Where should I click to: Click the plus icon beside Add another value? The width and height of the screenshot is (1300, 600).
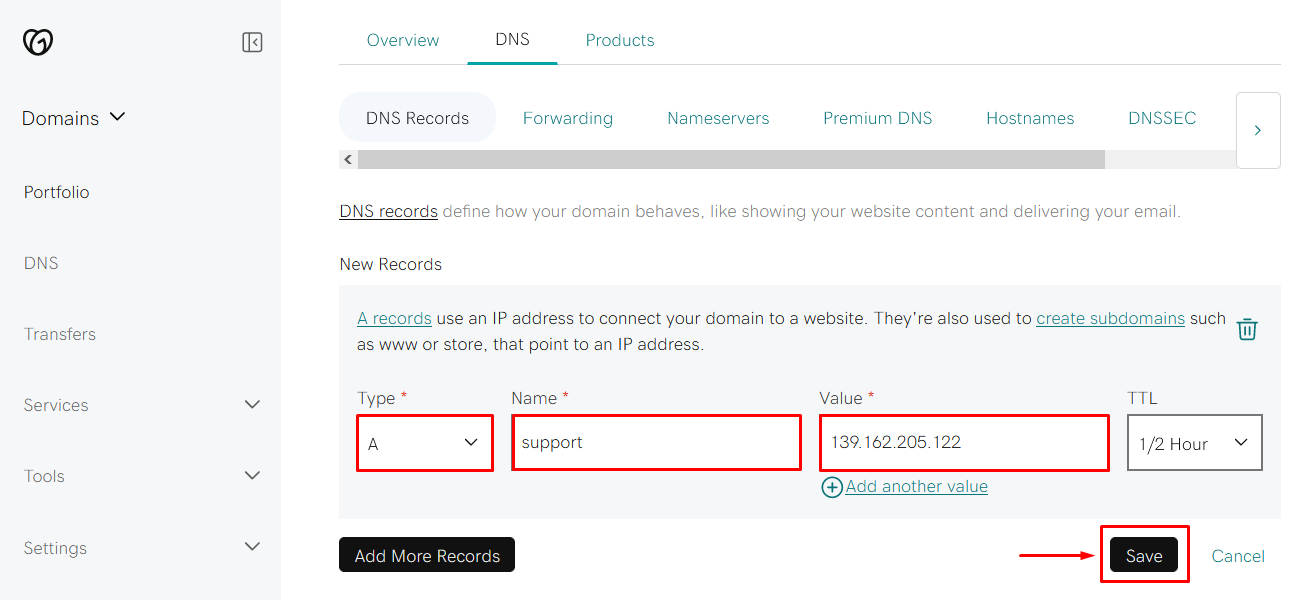click(832, 486)
